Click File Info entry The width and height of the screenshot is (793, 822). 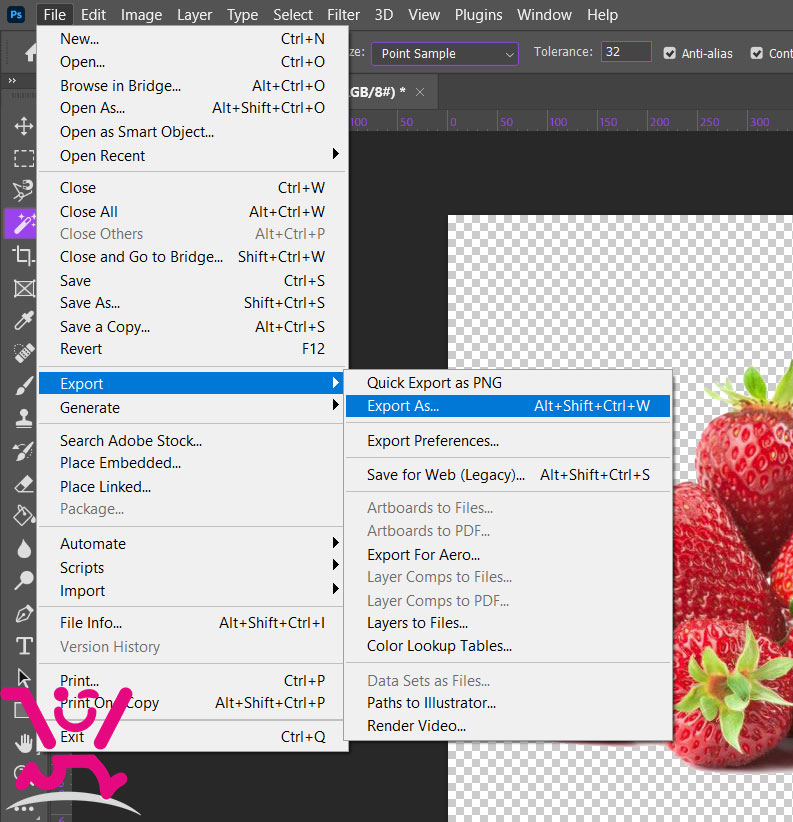192,623
